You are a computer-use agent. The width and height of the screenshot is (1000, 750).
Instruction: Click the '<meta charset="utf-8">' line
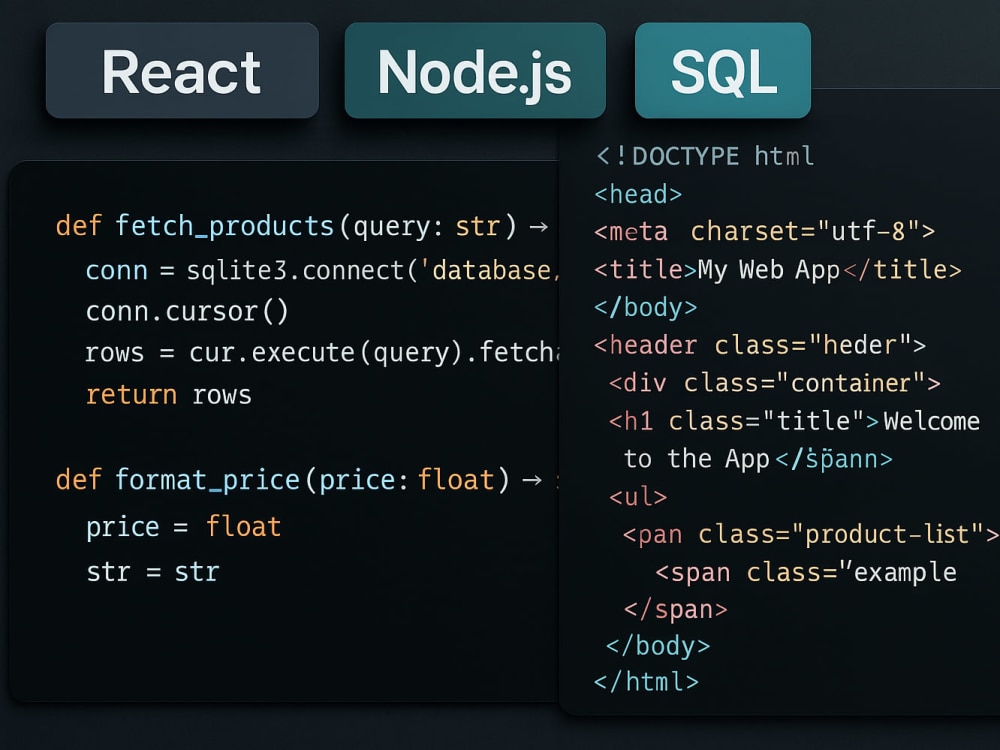click(x=764, y=231)
